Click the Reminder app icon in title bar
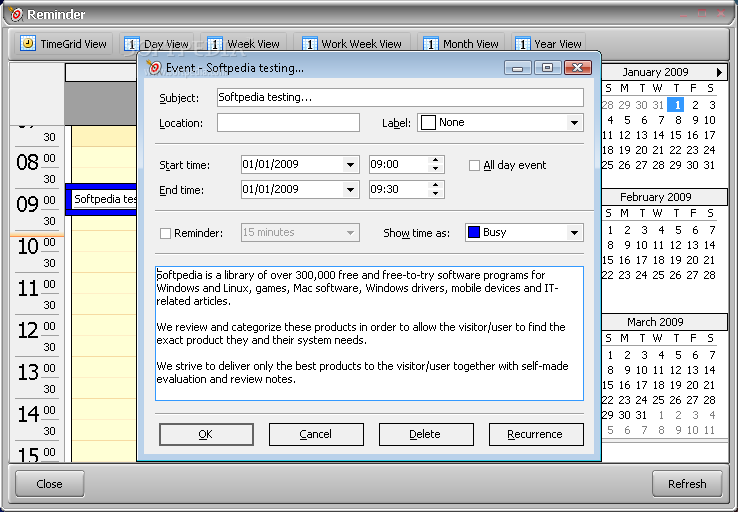This screenshot has width=738, height=512. click(x=16, y=14)
